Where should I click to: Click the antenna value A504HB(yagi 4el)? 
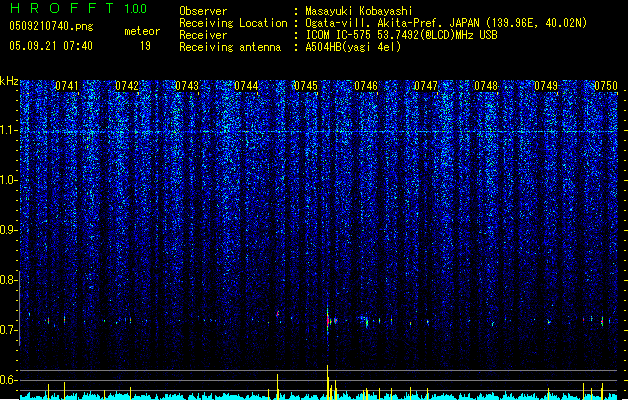tap(353, 47)
